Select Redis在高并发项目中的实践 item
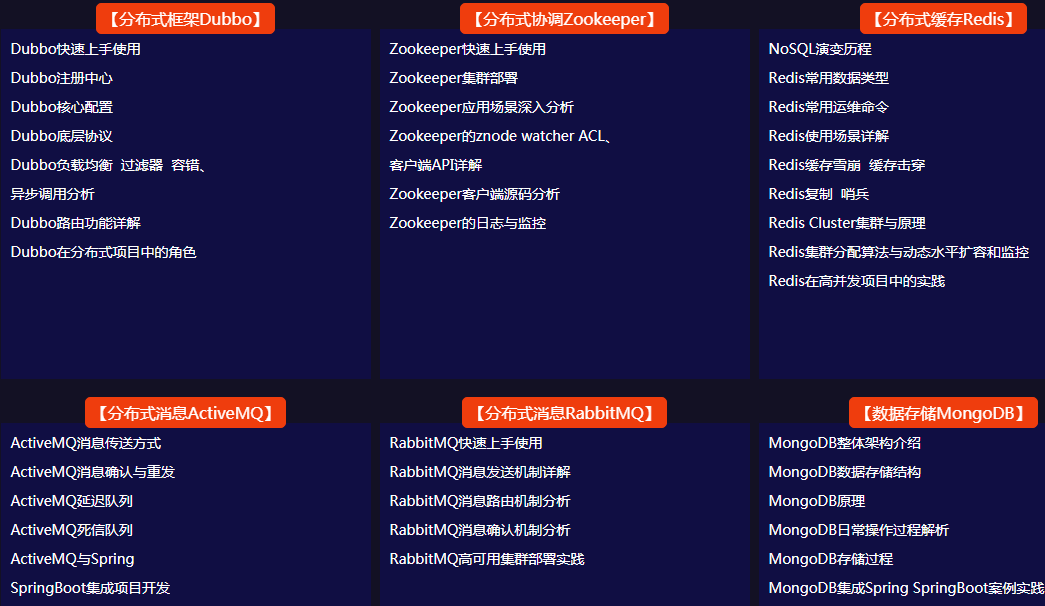Viewport: 1045px width, 606px height. pos(856,281)
